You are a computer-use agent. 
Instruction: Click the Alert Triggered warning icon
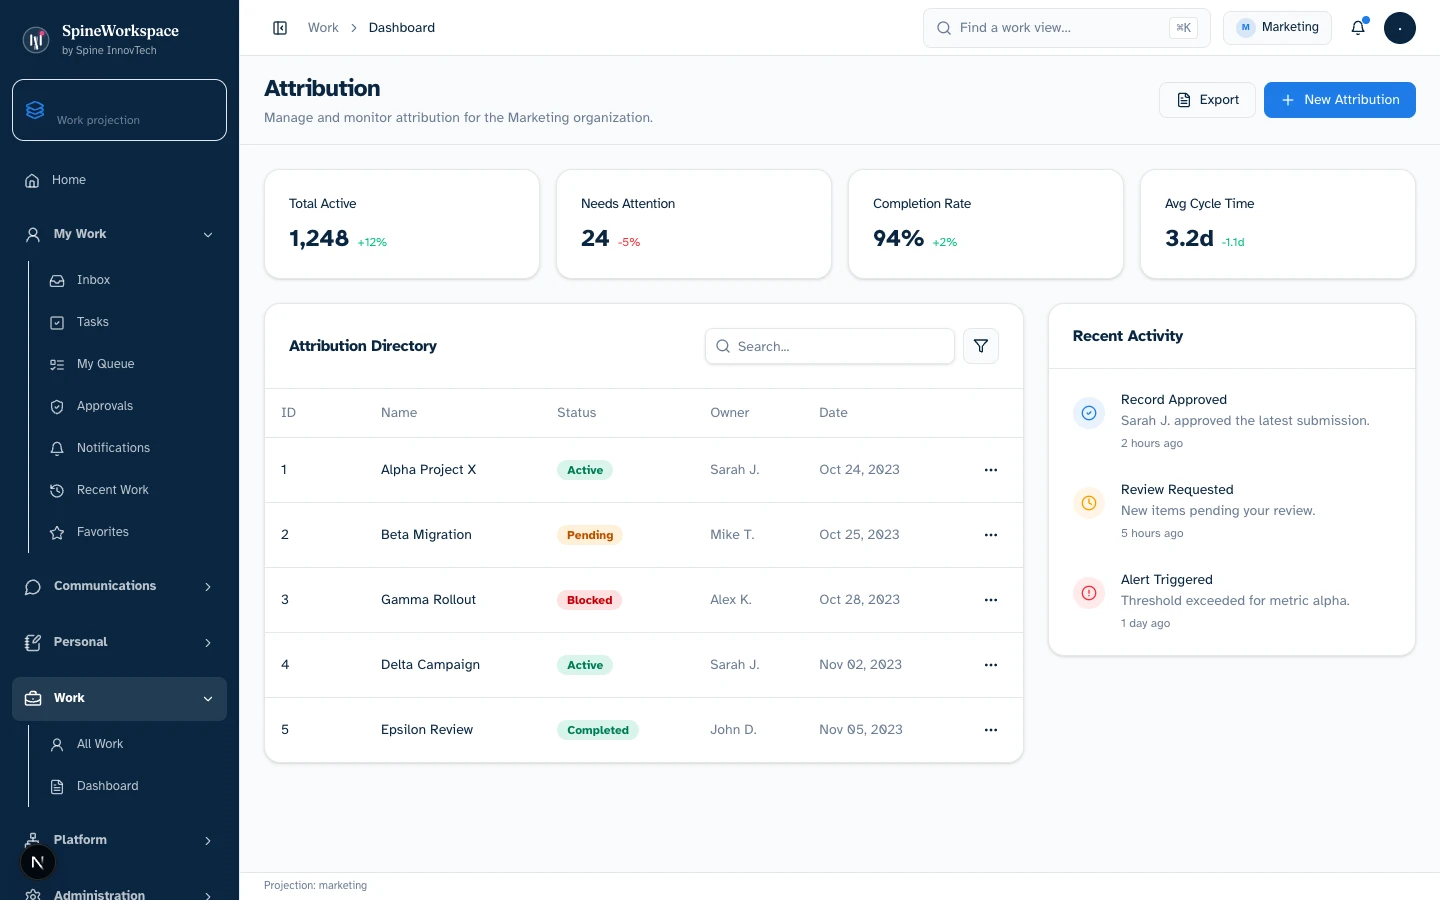pos(1089,593)
